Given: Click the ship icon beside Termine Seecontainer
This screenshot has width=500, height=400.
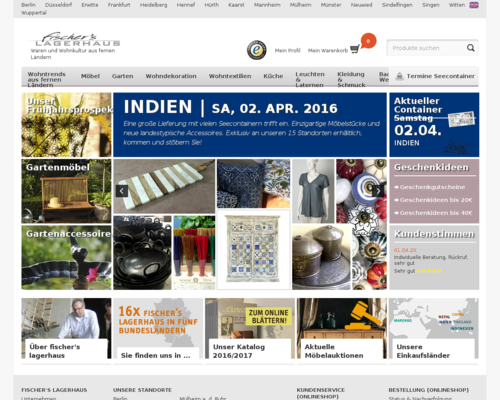Looking at the screenshot, I should [x=399, y=76].
